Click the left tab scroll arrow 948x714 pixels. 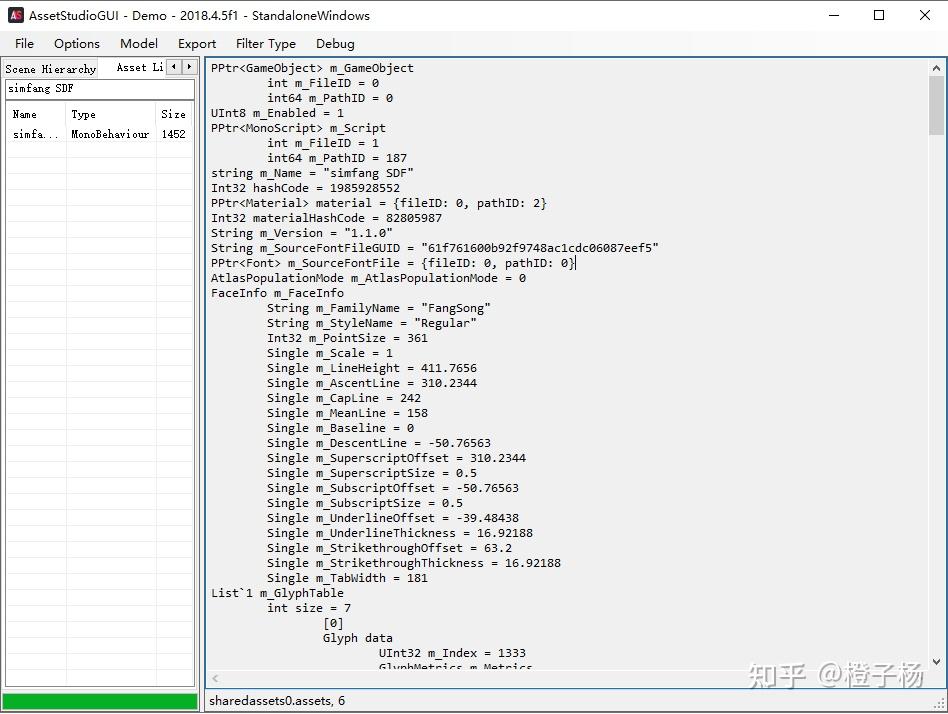tap(172, 67)
